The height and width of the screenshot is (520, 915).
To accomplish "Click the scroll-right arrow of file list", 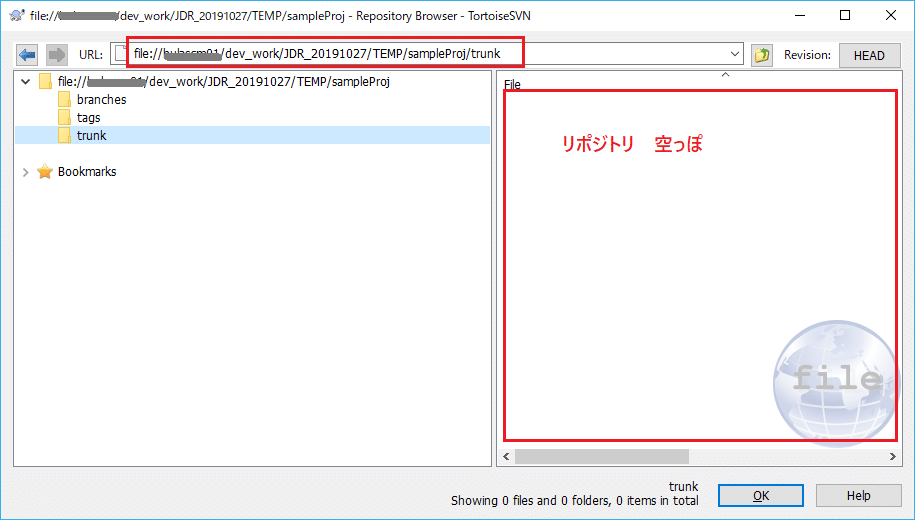I will pos(893,456).
